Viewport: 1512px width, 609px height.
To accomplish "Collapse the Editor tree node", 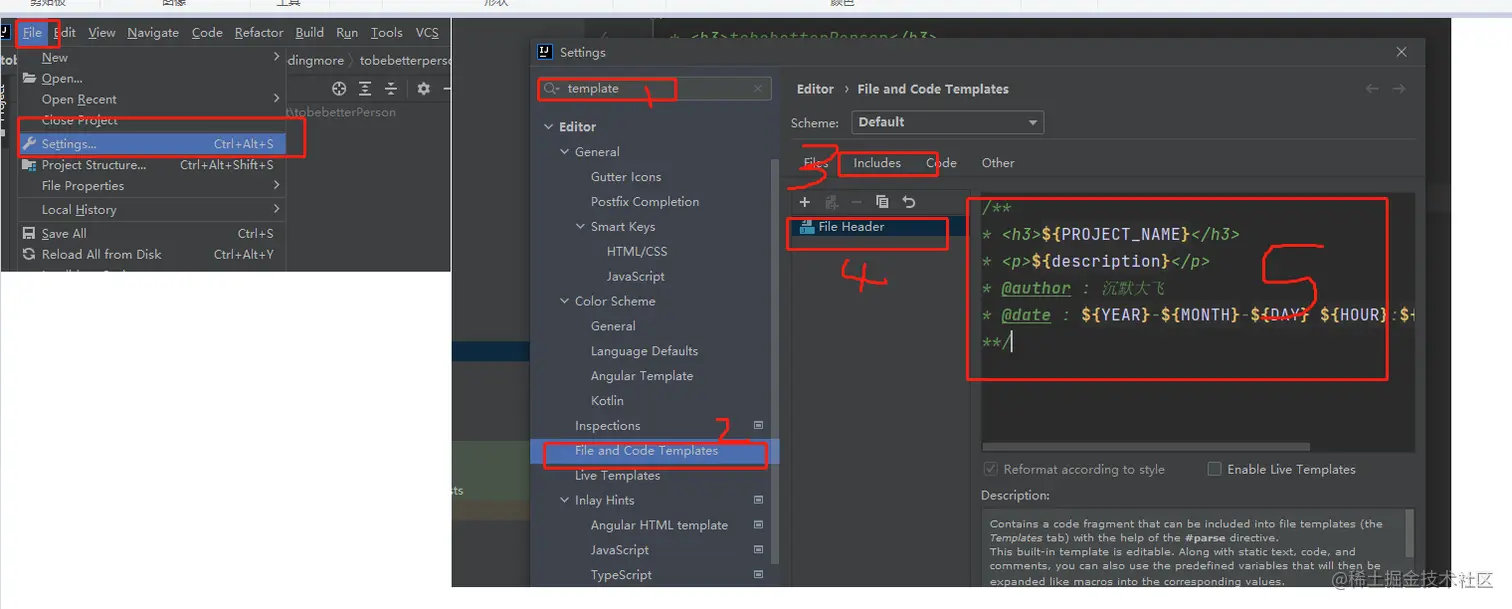I will [548, 127].
